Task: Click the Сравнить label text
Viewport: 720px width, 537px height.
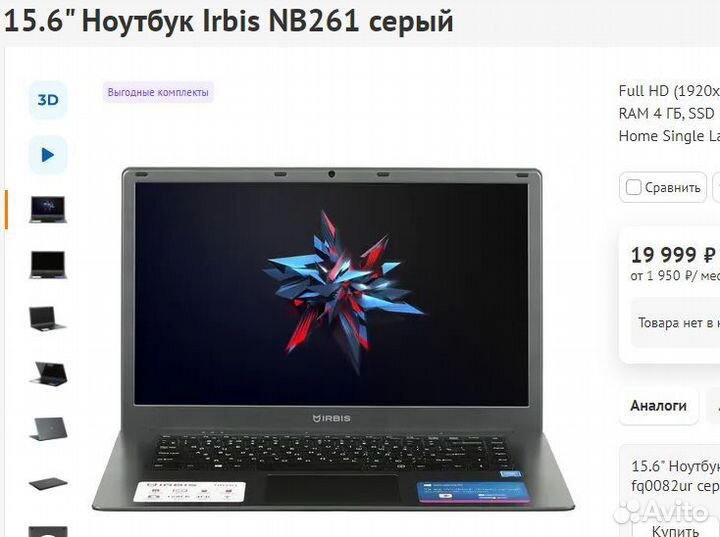Action: click(x=673, y=187)
